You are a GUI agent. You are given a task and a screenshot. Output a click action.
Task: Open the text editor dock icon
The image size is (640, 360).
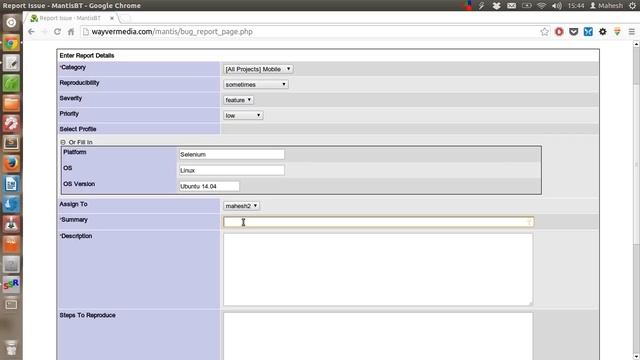coord(11,63)
